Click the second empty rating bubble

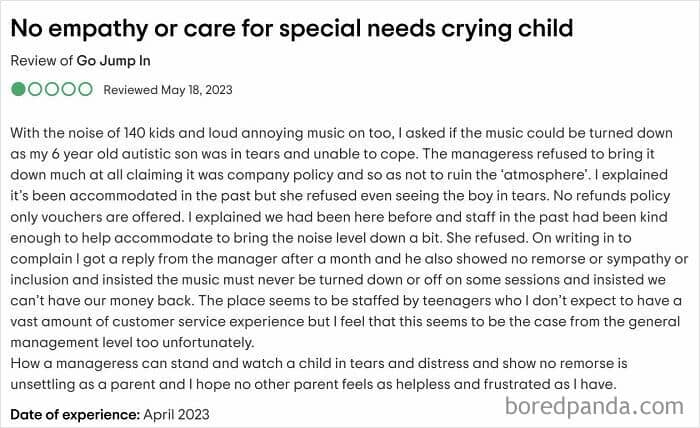[x=35, y=89]
